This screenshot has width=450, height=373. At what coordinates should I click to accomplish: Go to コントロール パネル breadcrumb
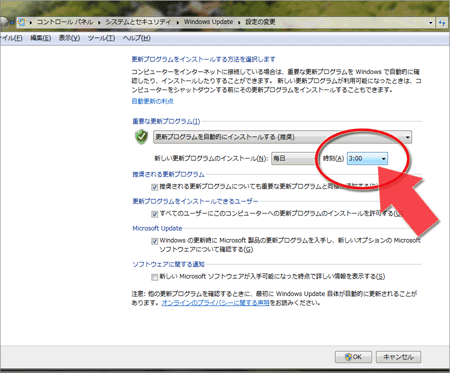[x=65, y=22]
